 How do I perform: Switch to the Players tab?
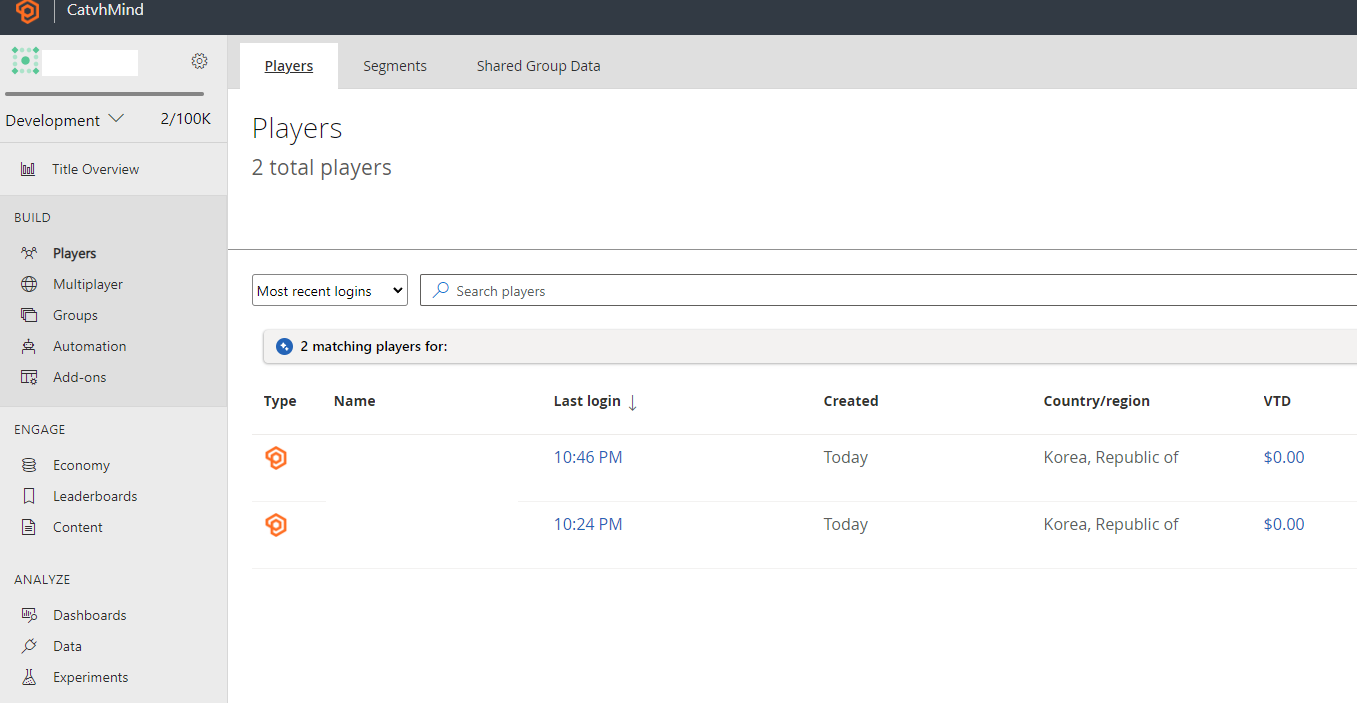[289, 66]
